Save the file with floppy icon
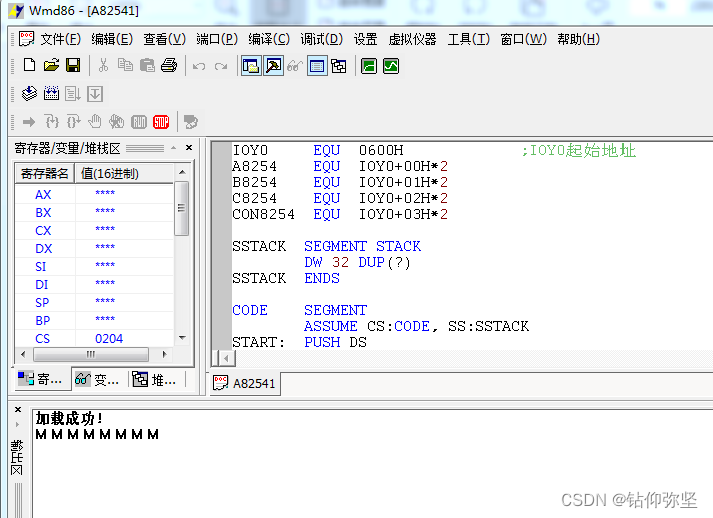Image resolution: width=713 pixels, height=518 pixels. pyautogui.click(x=73, y=65)
